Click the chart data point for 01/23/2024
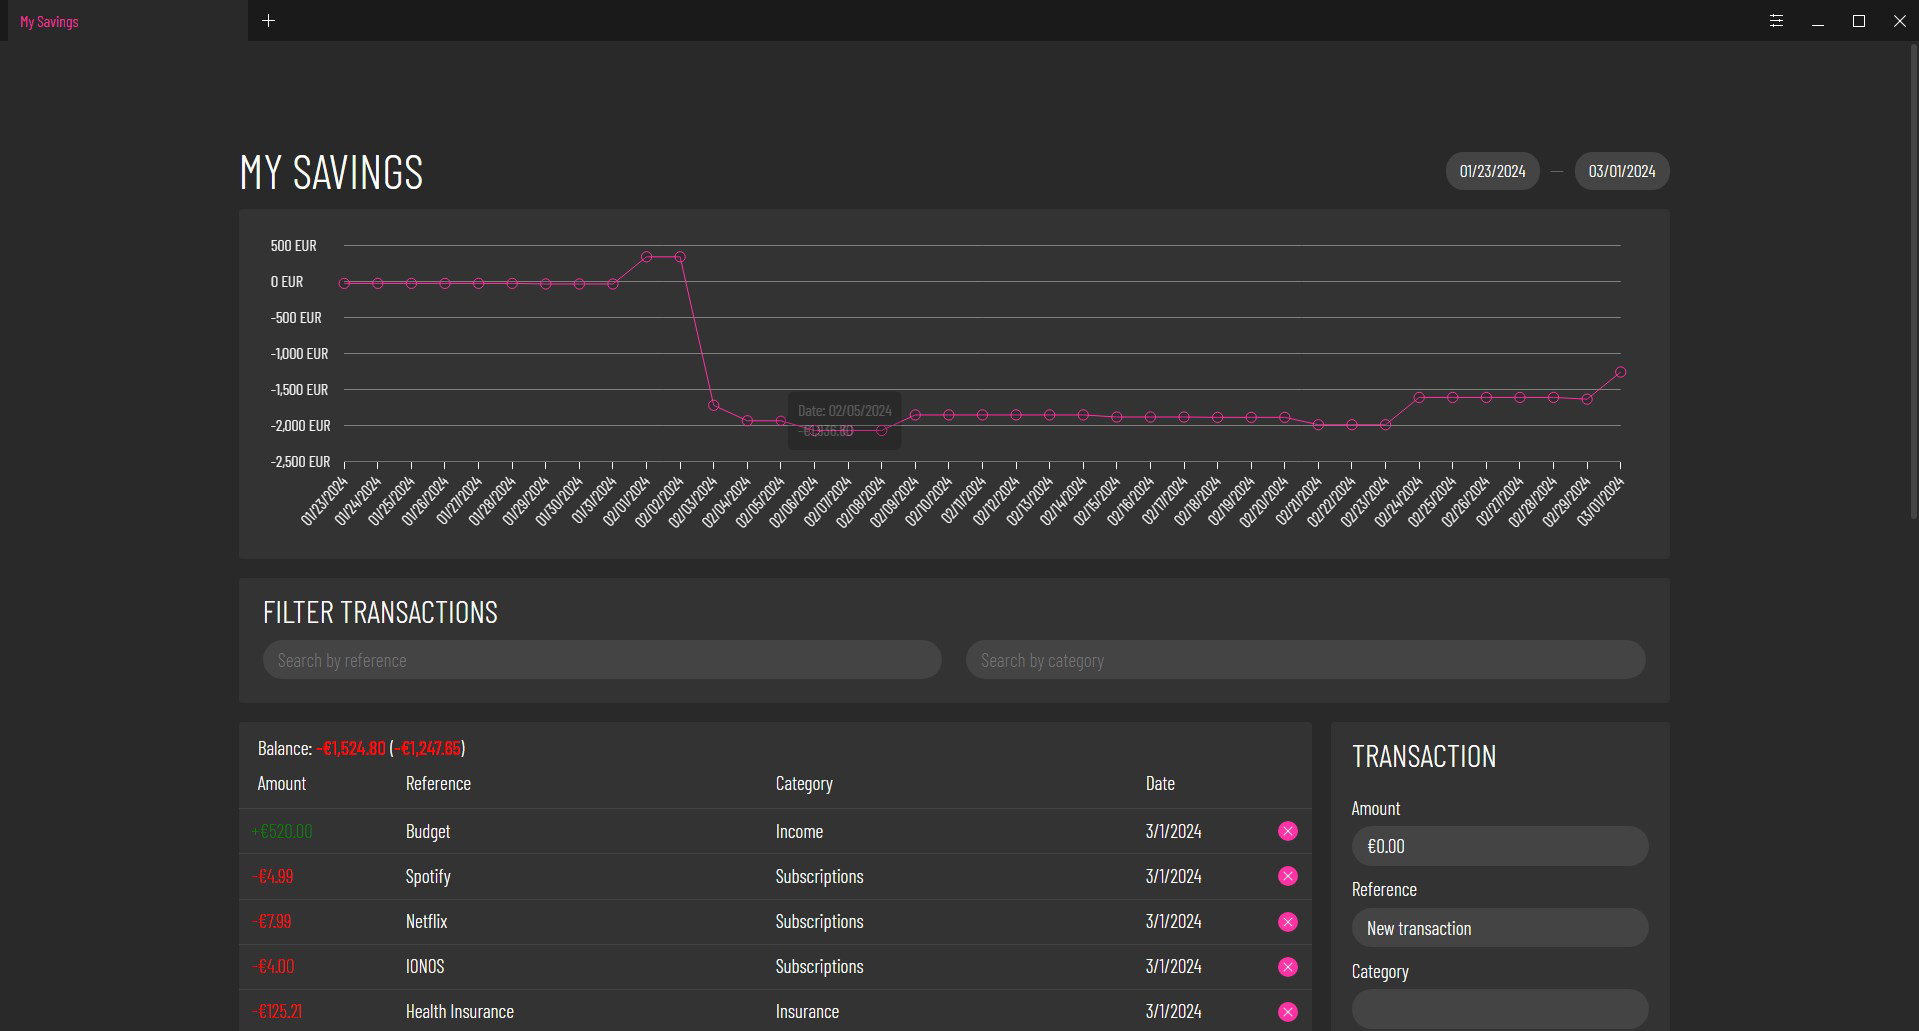 pyautogui.click(x=344, y=283)
